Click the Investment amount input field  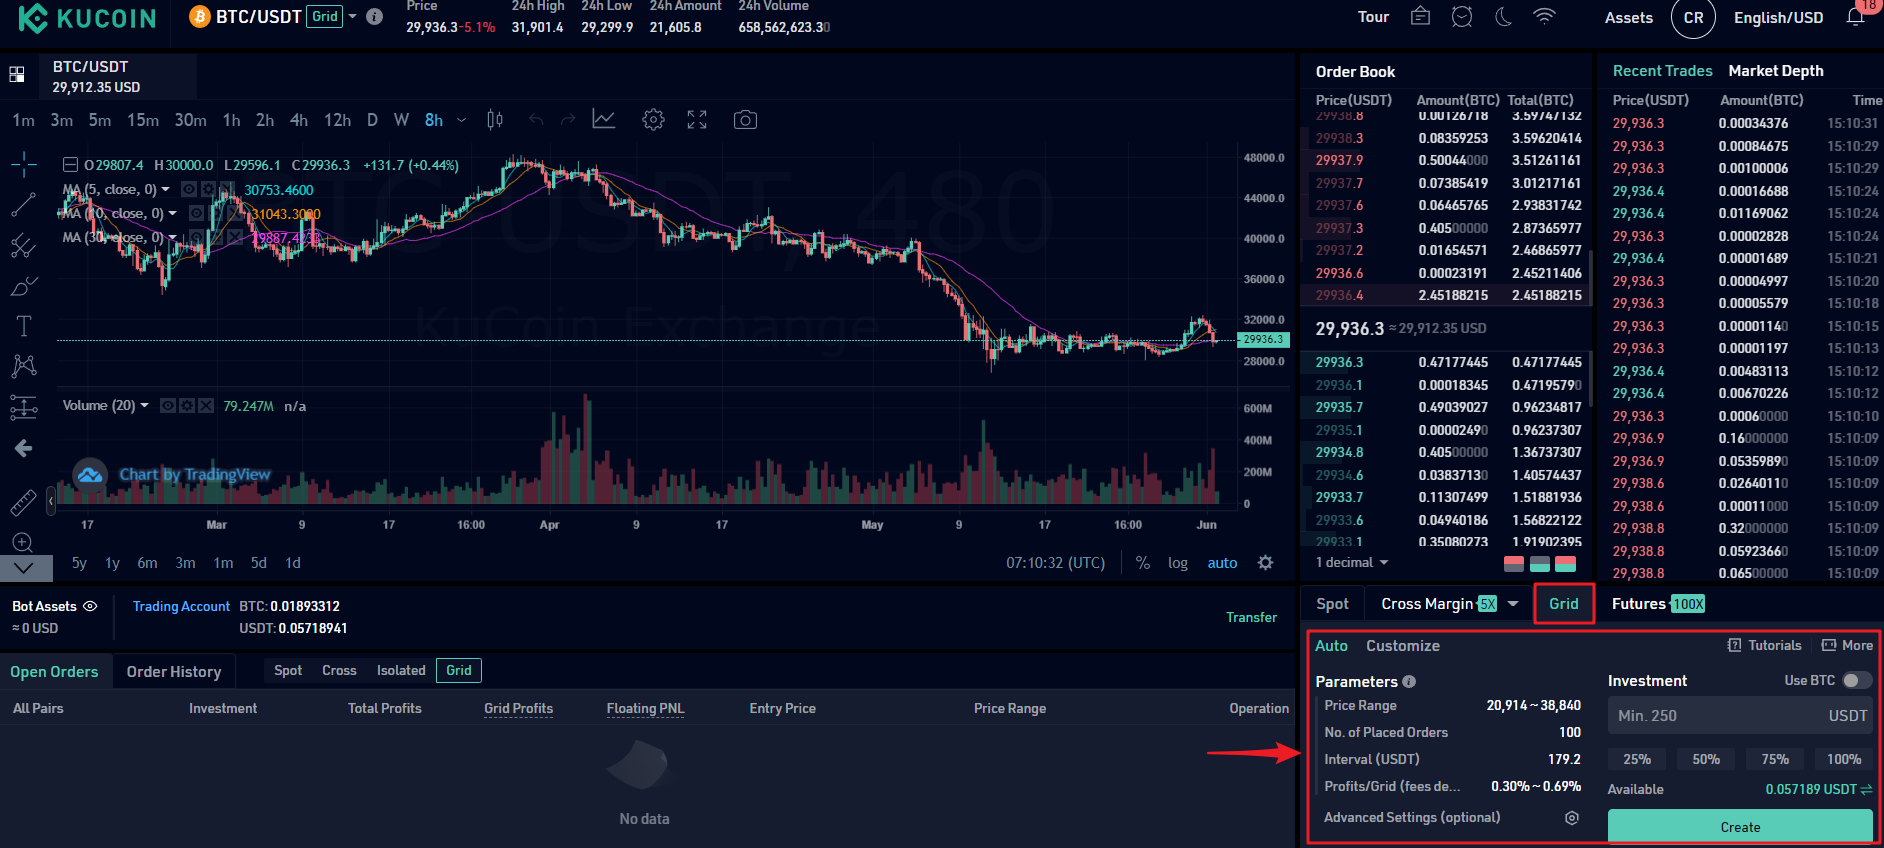click(x=1740, y=716)
